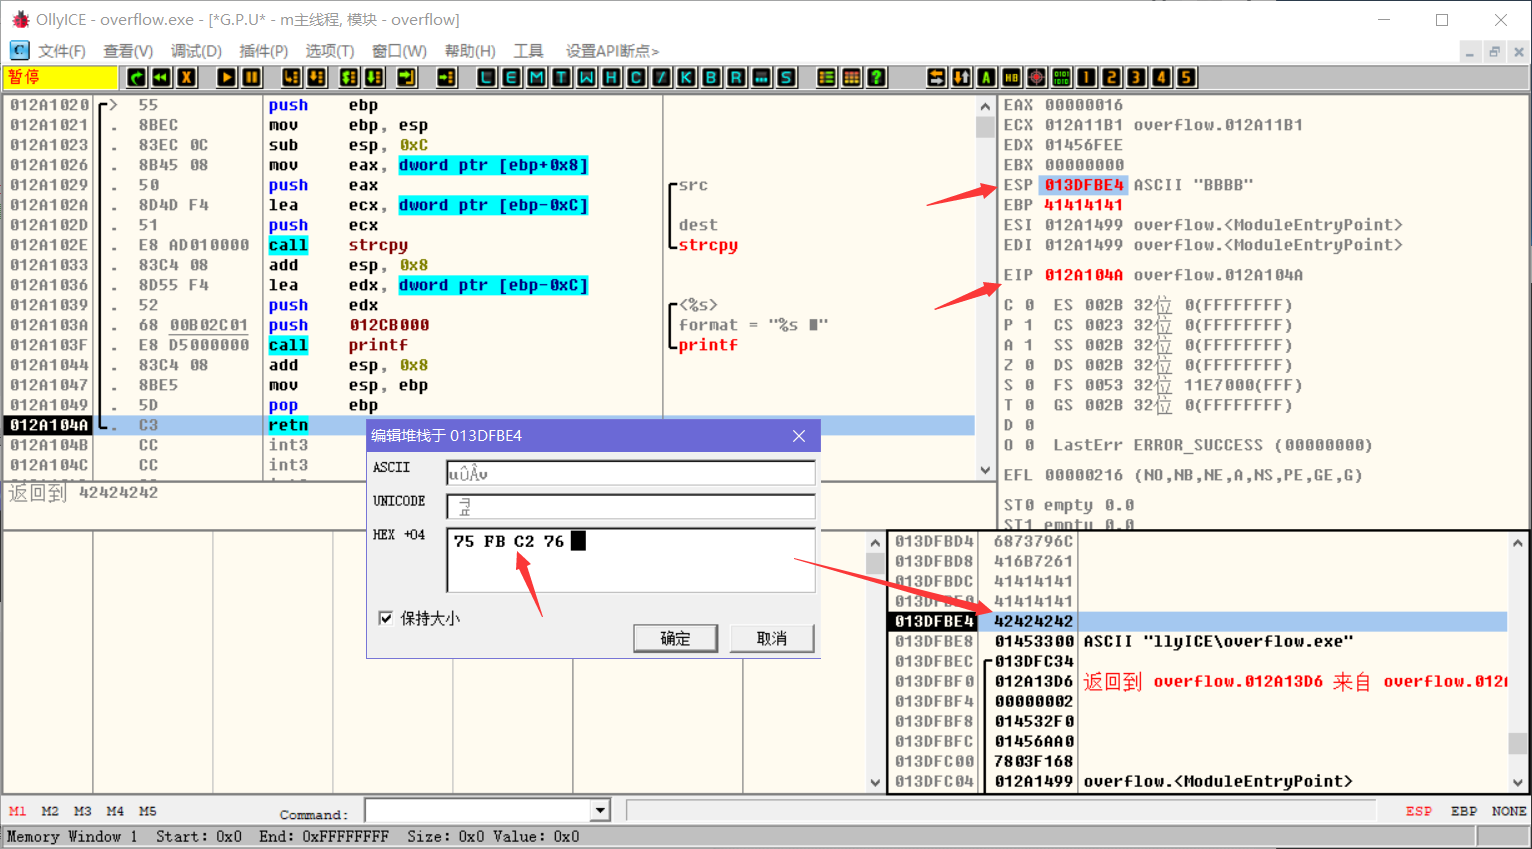Select the retn instruction at 012A104A

[490, 425]
